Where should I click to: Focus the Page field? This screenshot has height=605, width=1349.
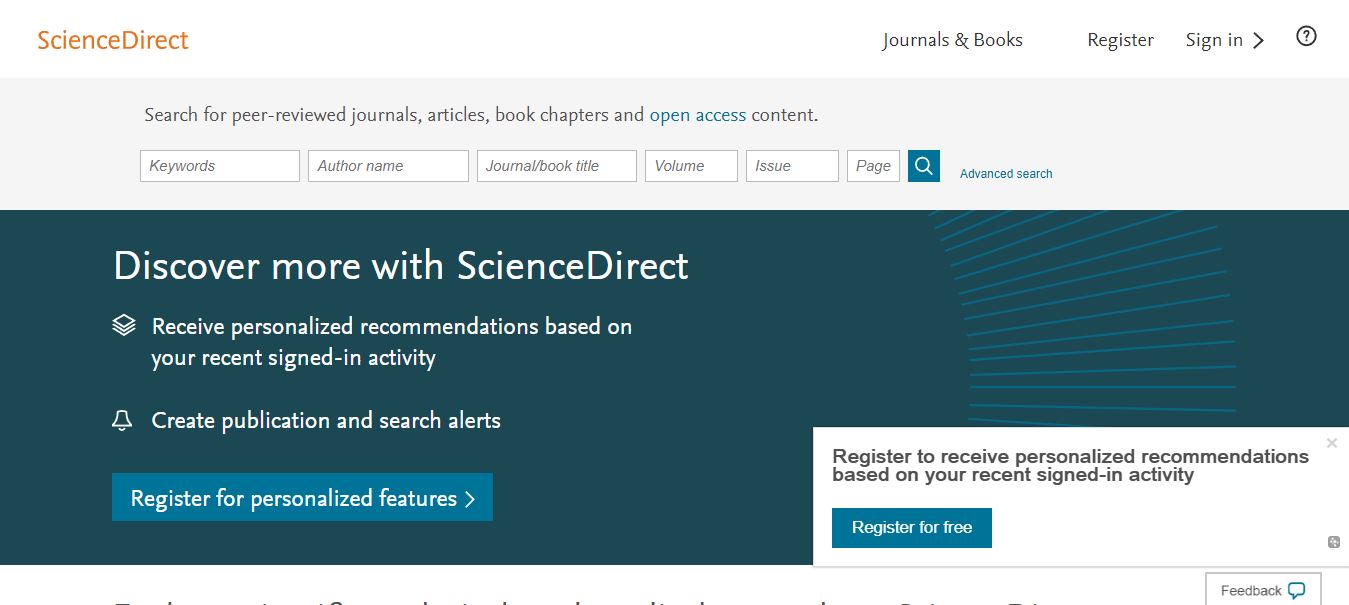coord(873,166)
